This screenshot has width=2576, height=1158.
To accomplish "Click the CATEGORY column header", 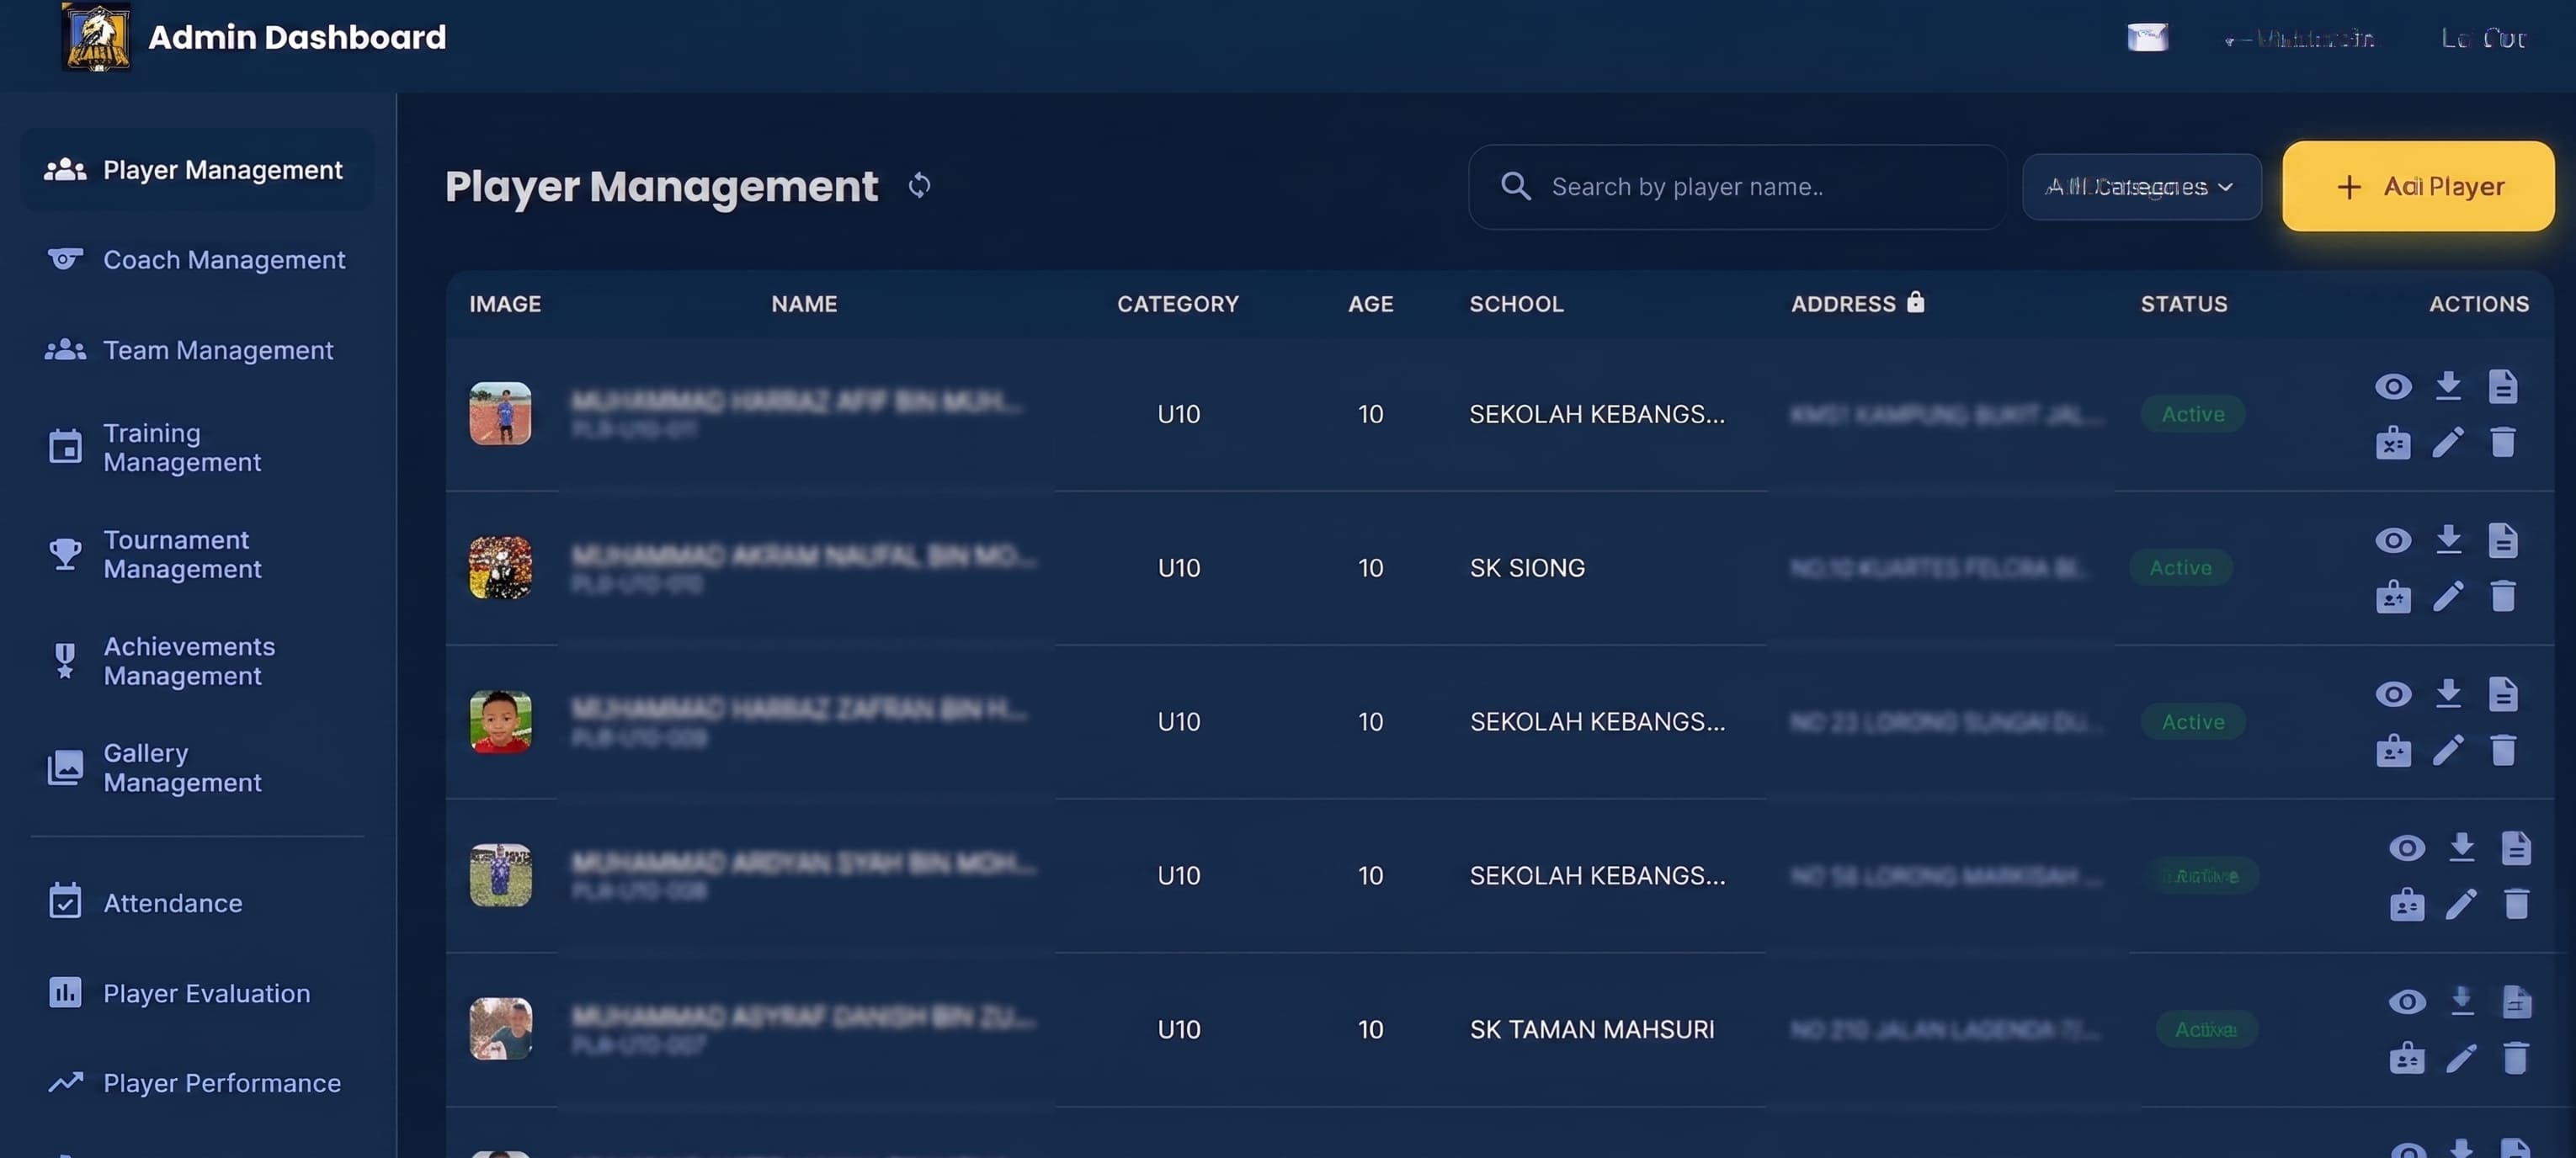I will 1177,304.
